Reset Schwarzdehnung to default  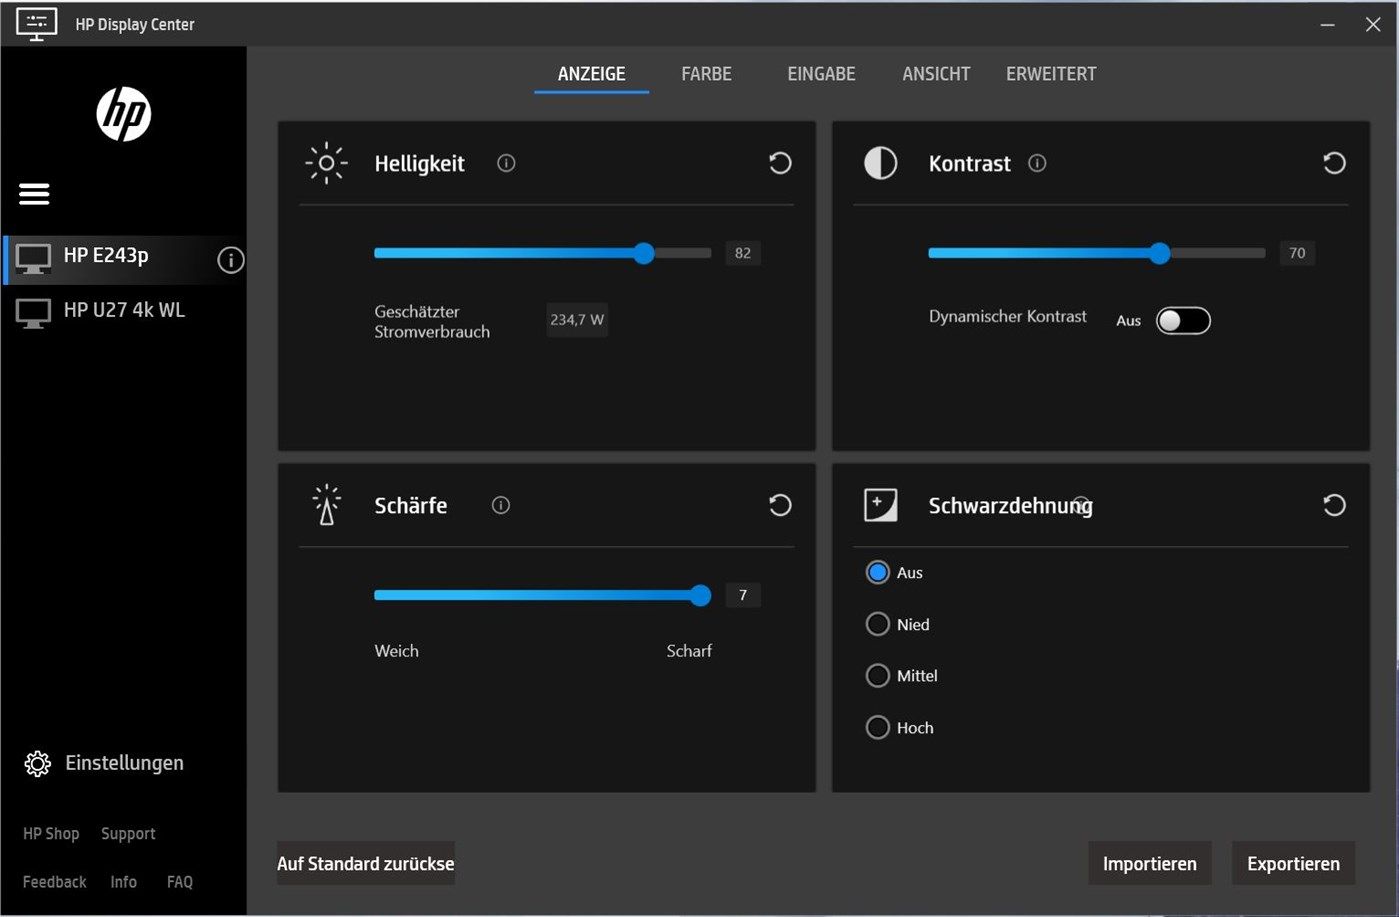coord(1334,505)
